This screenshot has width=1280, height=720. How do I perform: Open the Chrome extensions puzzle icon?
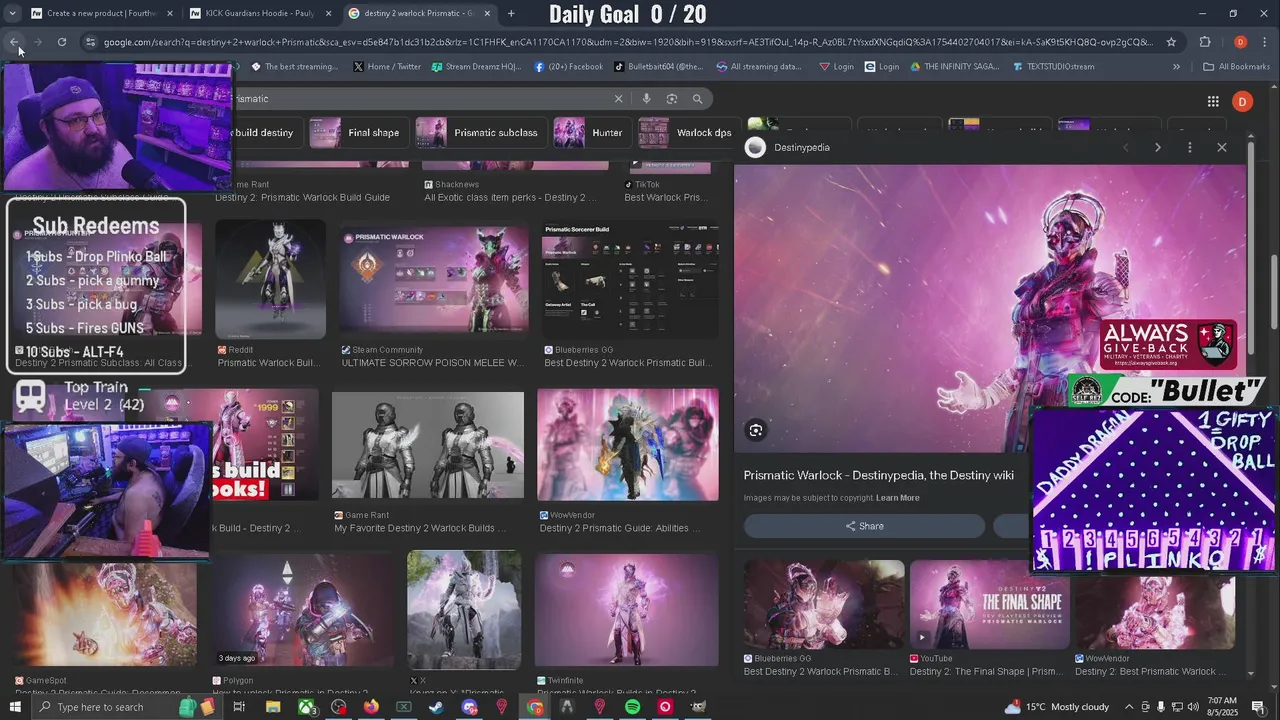[1205, 42]
